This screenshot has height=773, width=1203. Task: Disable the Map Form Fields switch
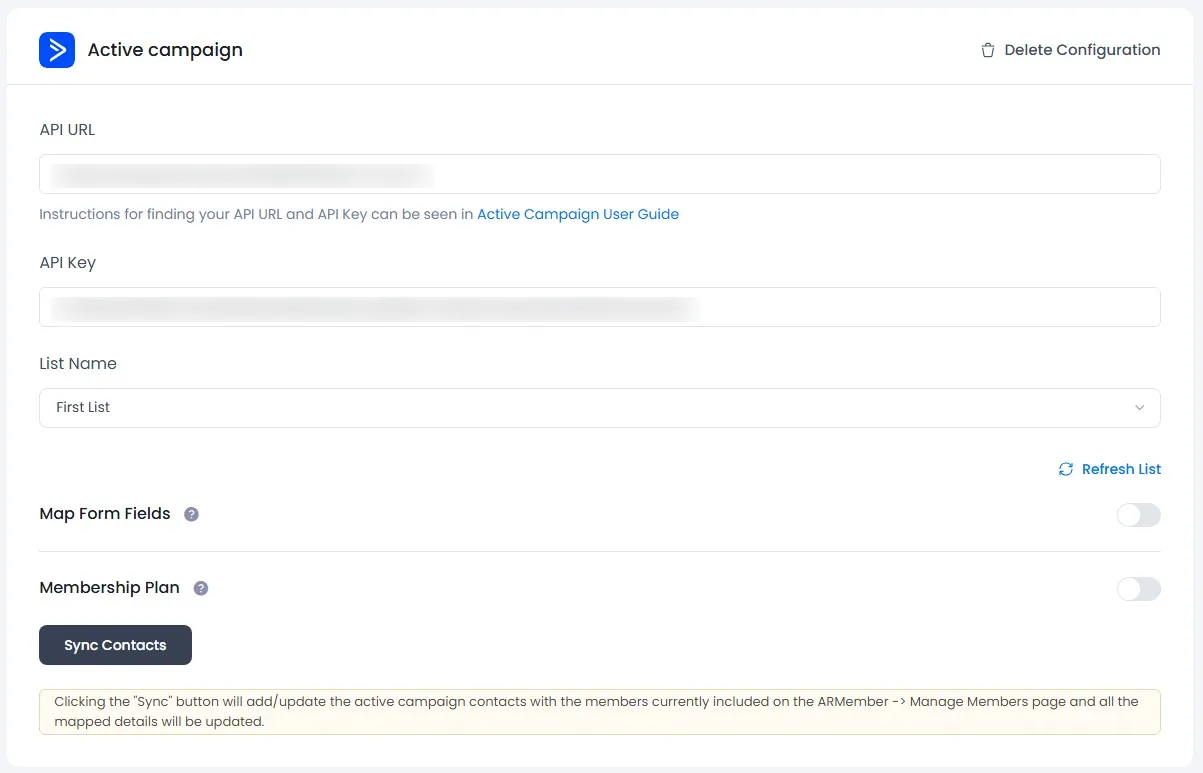pos(1138,515)
